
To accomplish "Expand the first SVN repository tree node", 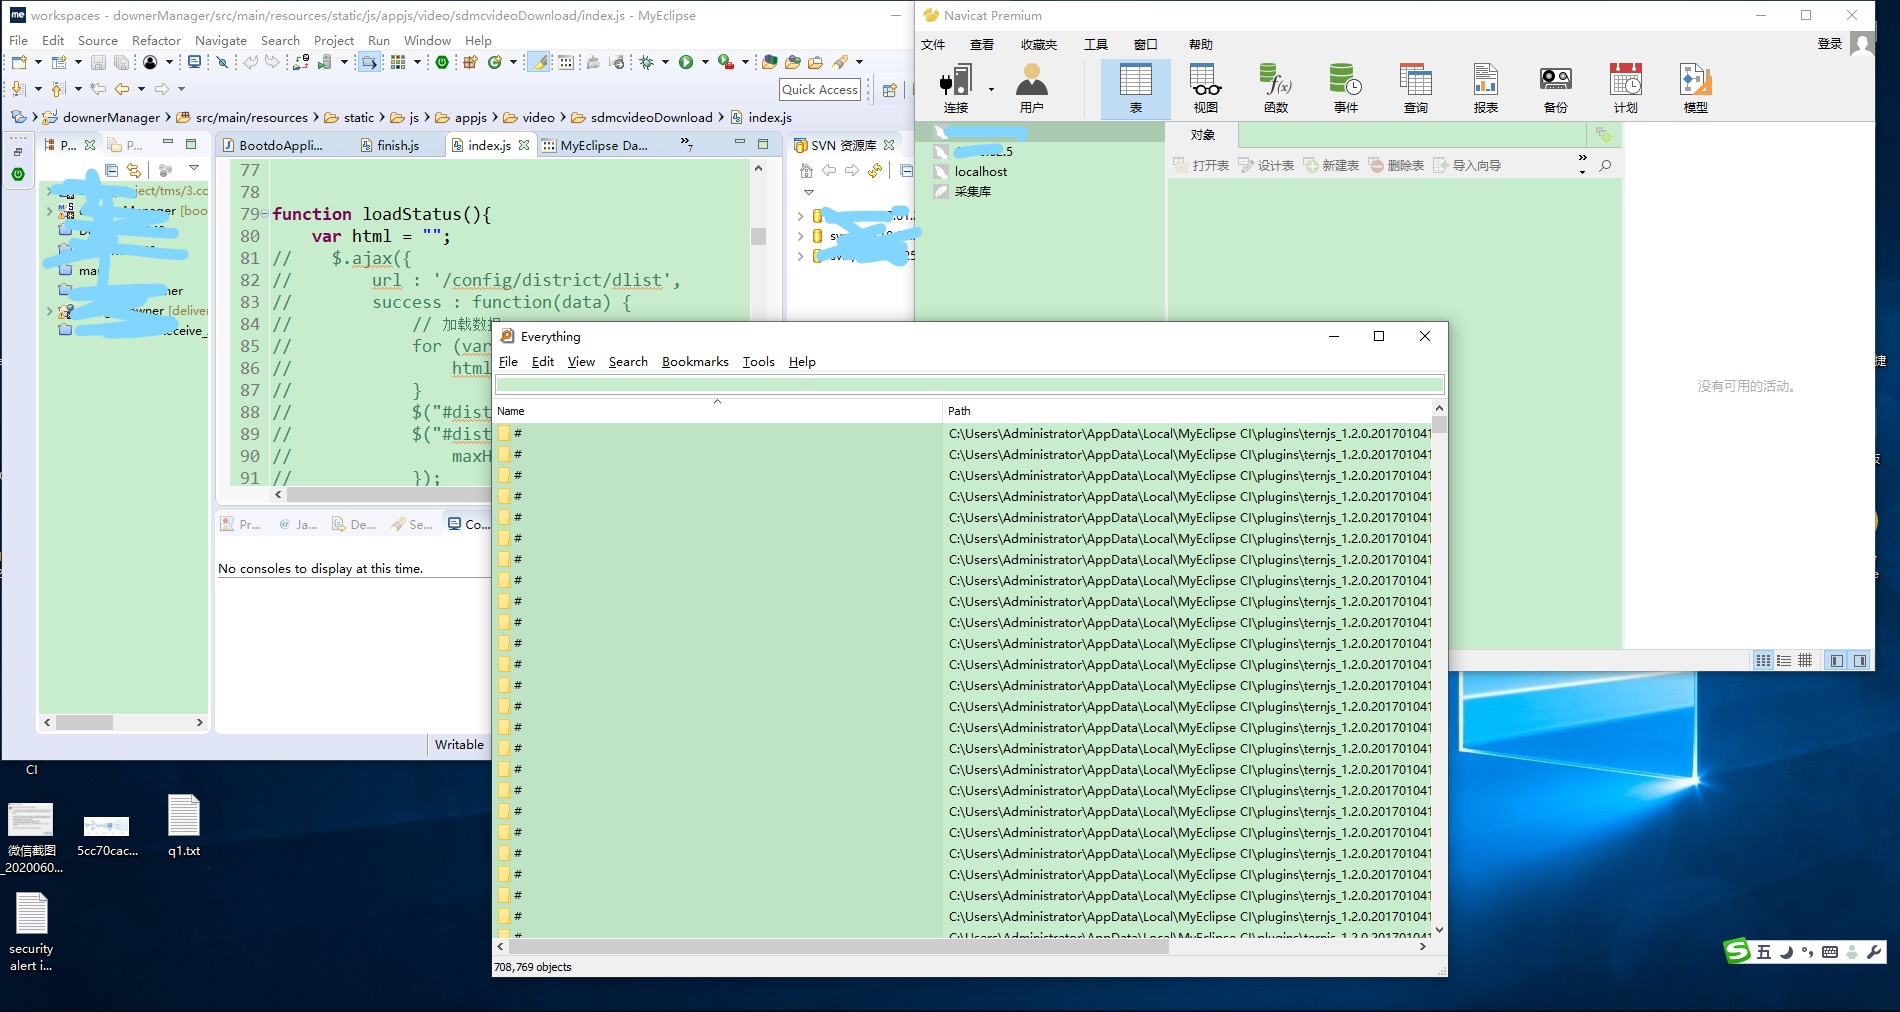I will pos(800,216).
